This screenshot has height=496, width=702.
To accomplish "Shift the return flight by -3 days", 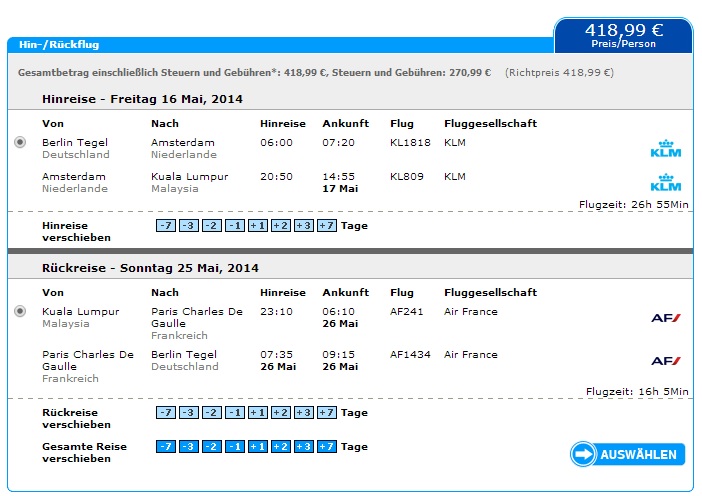I will [189, 412].
